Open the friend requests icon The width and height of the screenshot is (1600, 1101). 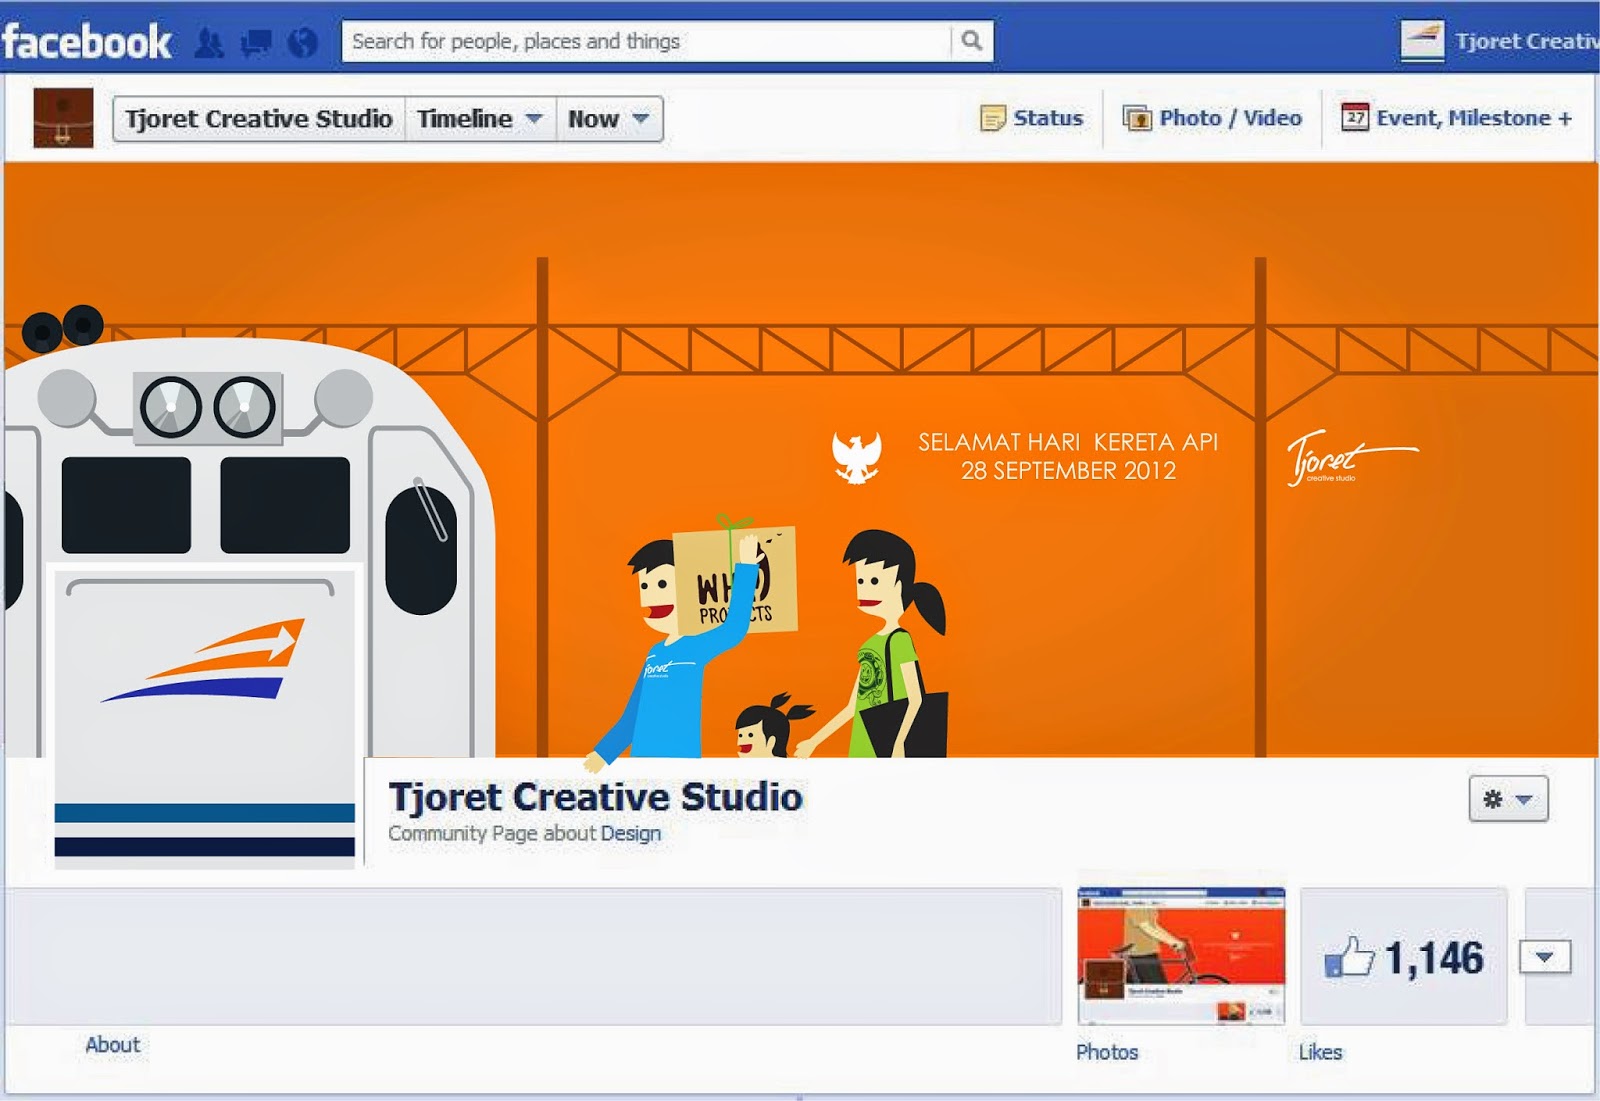tap(209, 42)
